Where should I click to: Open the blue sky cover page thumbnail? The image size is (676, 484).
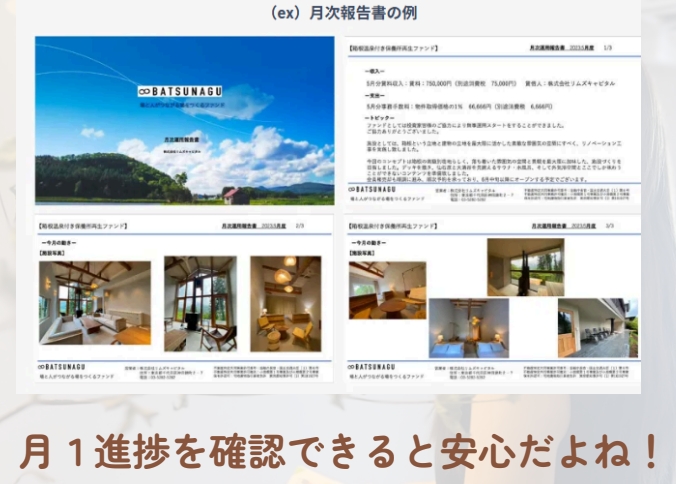point(184,120)
